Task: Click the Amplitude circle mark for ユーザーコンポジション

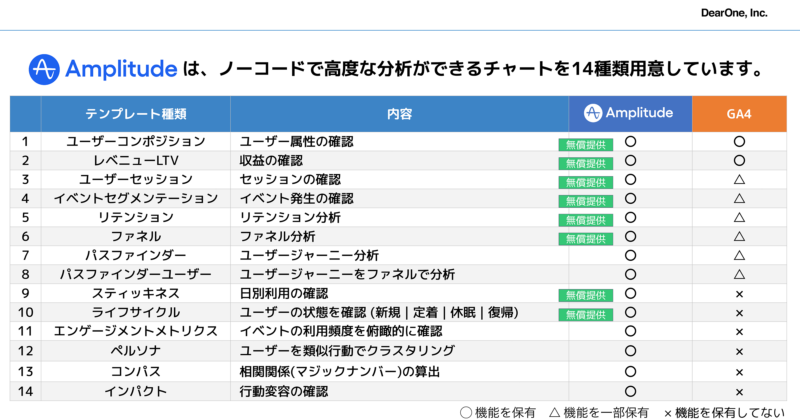Action: (x=631, y=141)
